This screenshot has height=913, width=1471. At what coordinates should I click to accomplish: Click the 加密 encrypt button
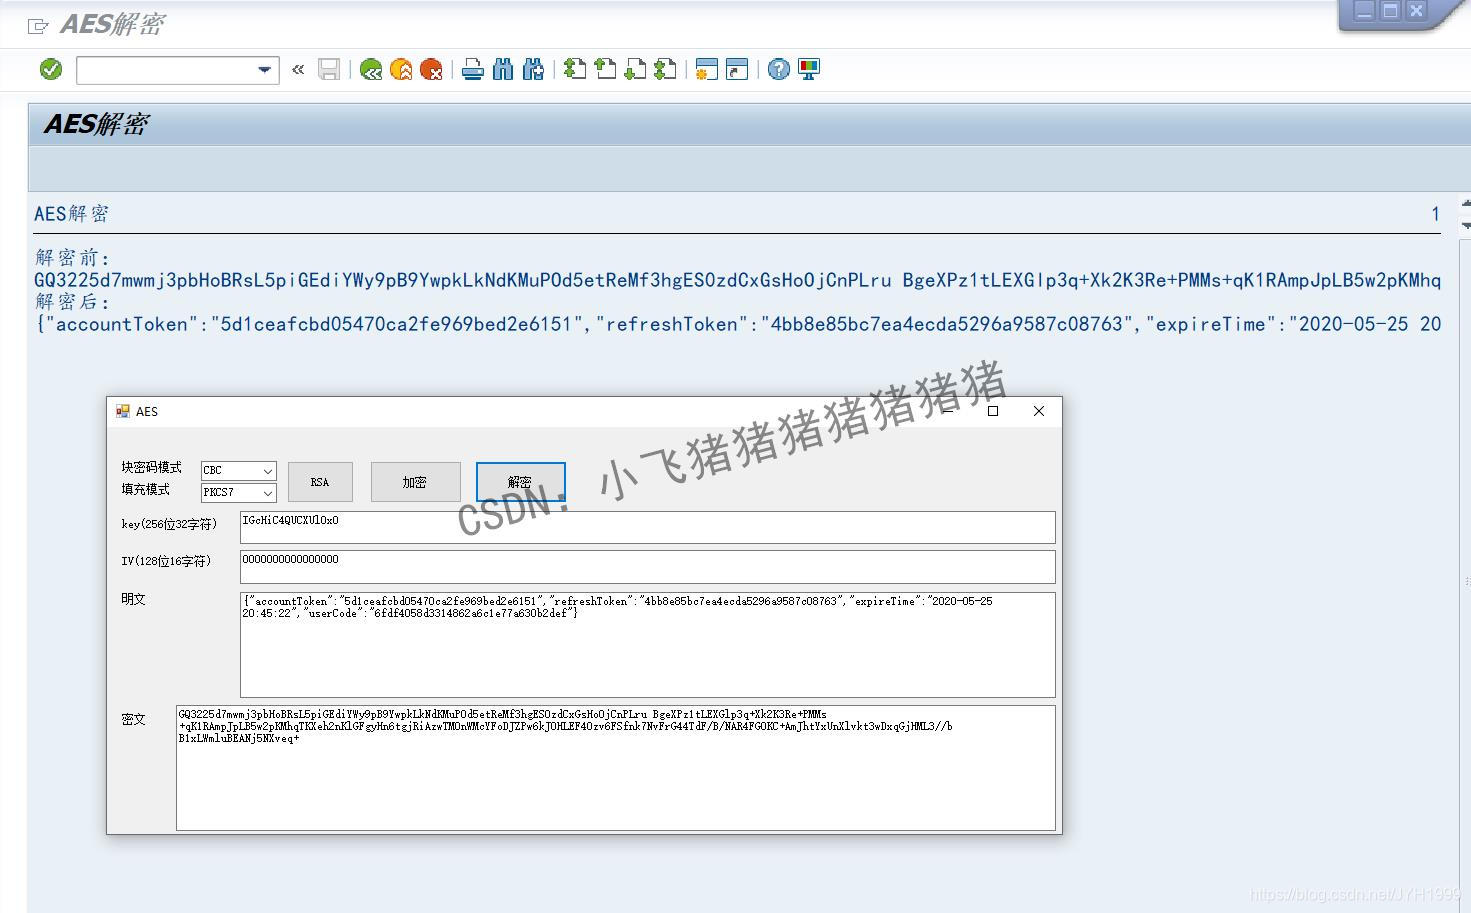pyautogui.click(x=415, y=481)
